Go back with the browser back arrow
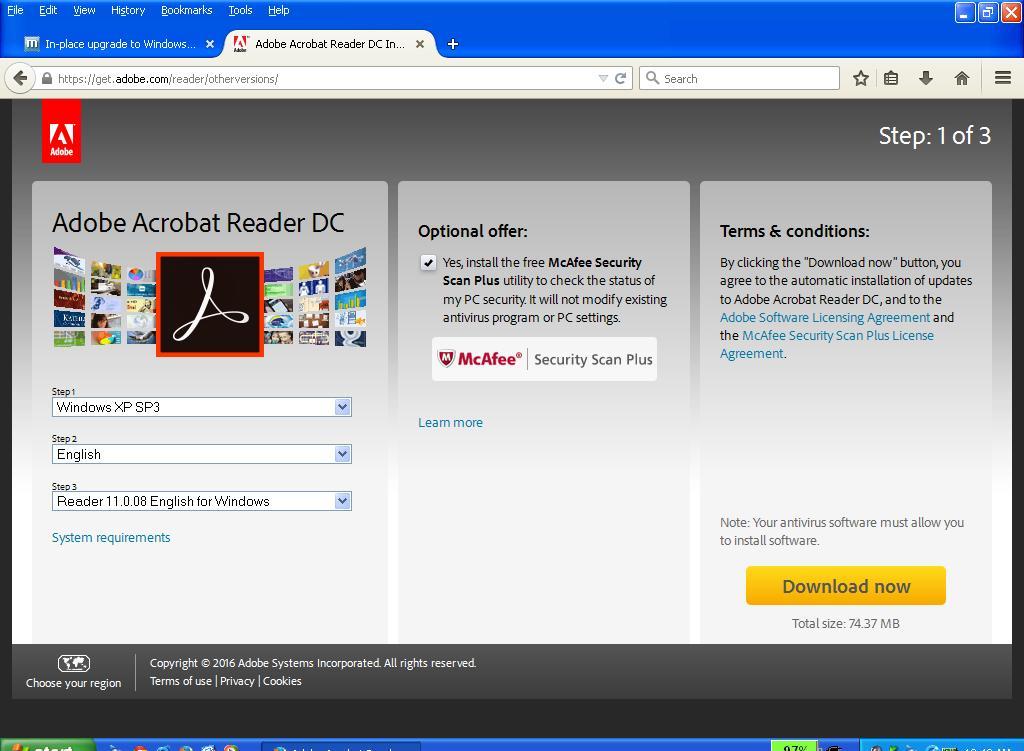The image size is (1024, 751). coord(20,78)
